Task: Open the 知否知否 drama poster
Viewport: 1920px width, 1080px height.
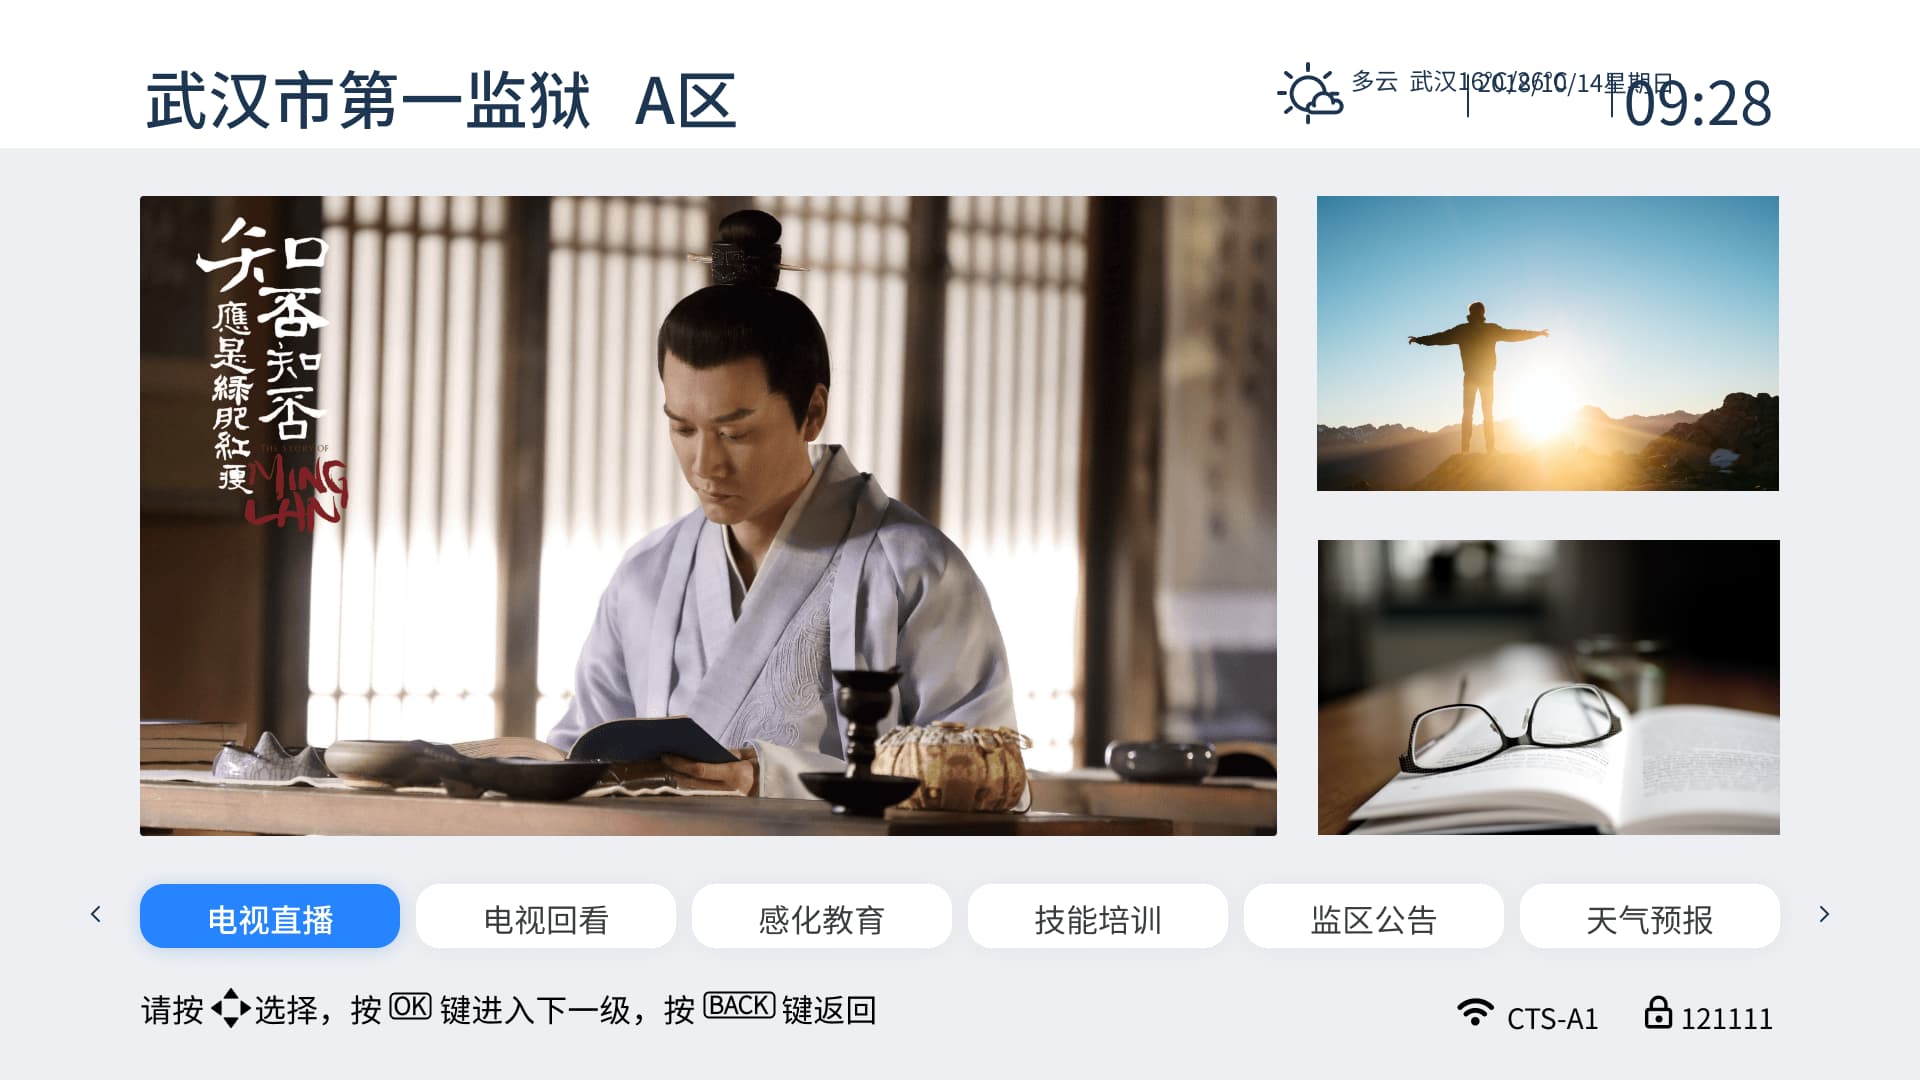Action: pos(708,516)
